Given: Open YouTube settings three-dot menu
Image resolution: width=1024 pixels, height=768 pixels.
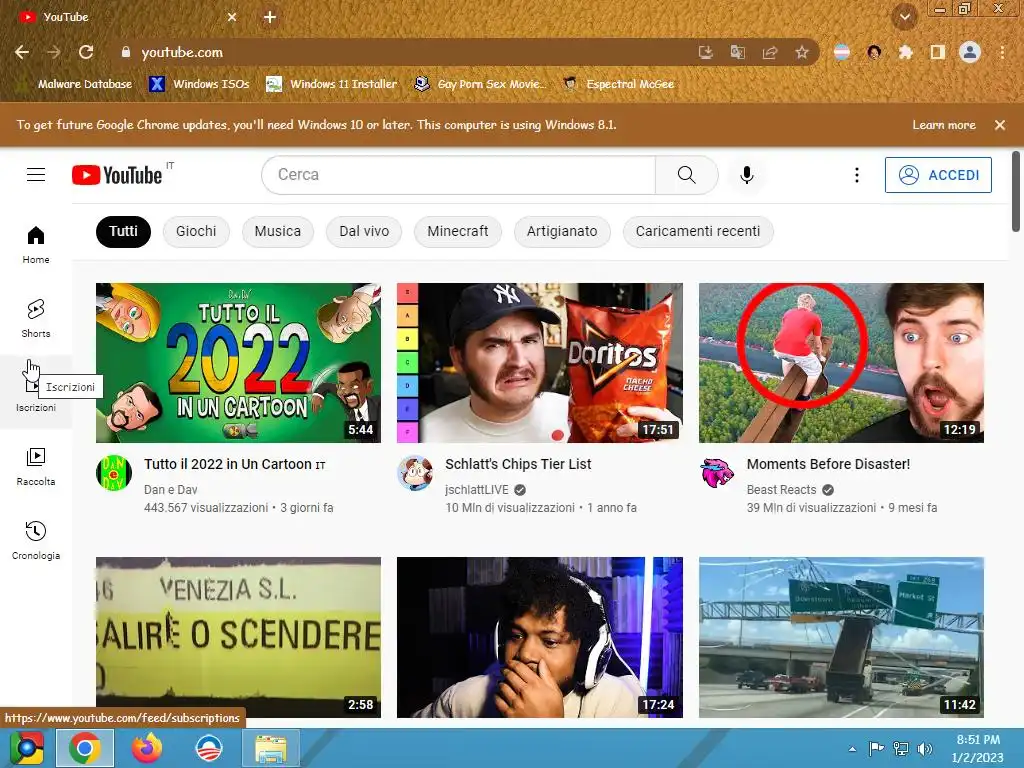Looking at the screenshot, I should (x=857, y=174).
